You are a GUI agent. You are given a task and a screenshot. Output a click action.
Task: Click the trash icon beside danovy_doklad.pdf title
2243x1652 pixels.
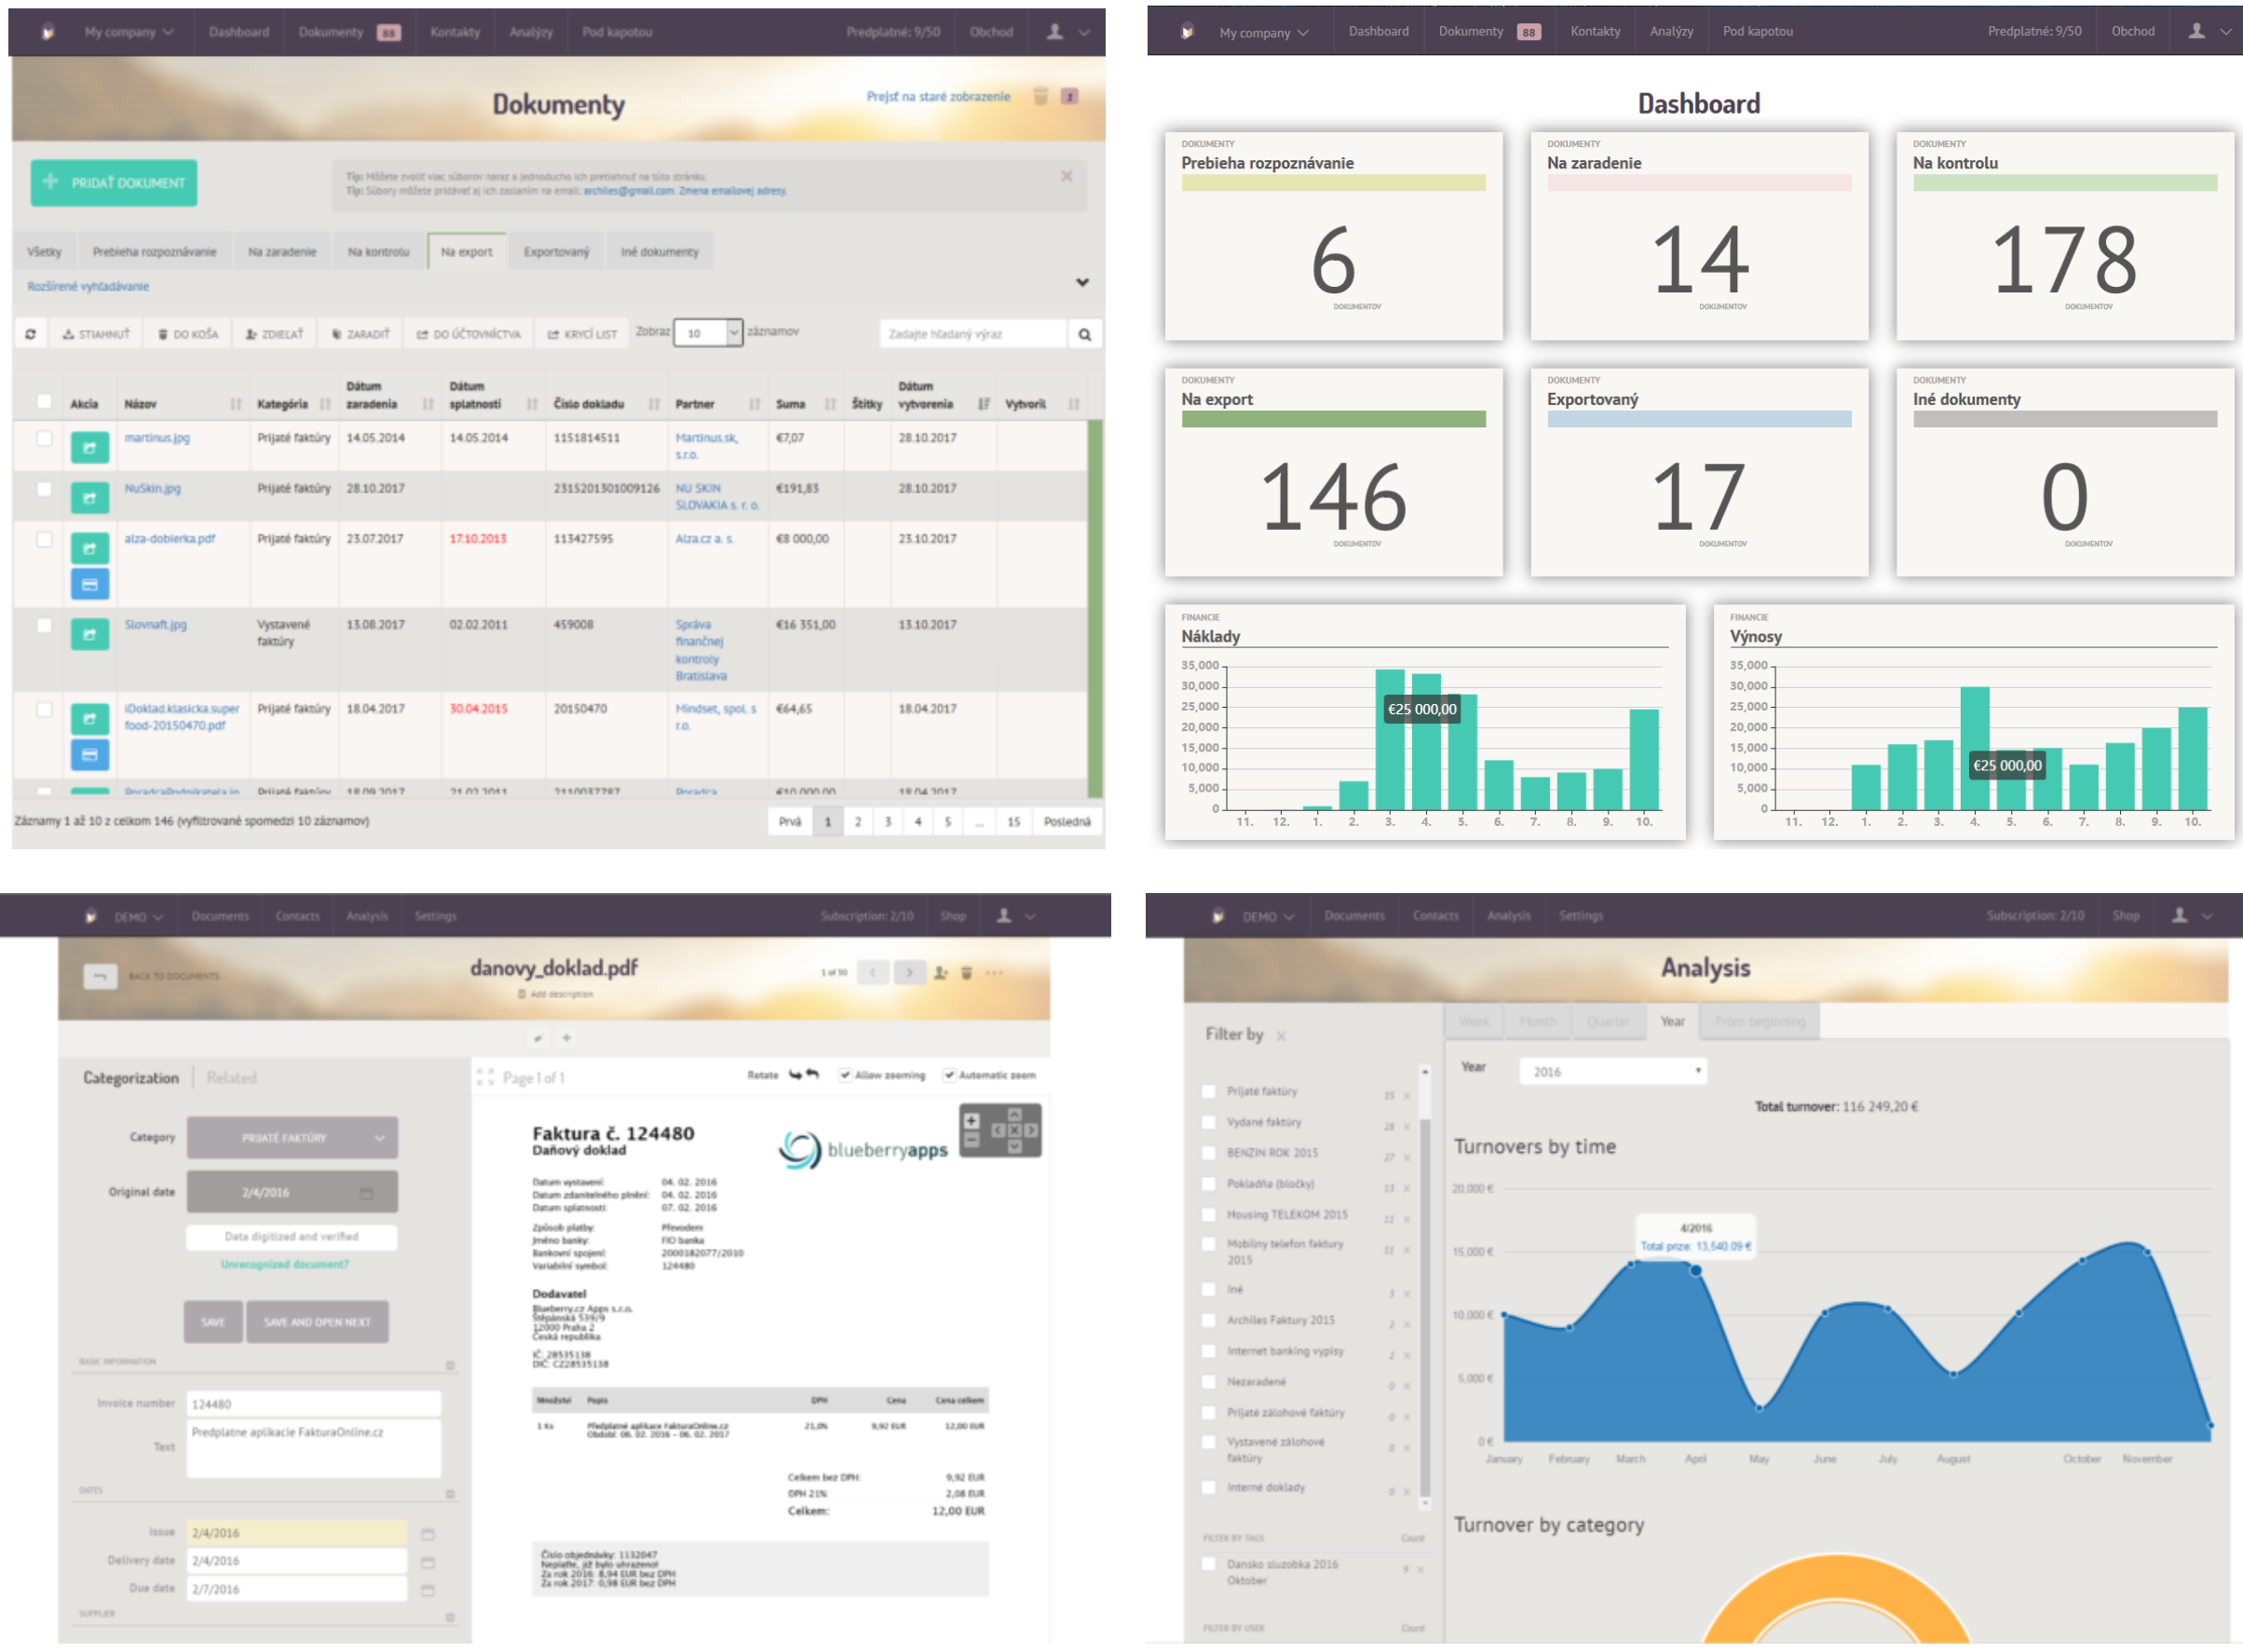tap(966, 972)
